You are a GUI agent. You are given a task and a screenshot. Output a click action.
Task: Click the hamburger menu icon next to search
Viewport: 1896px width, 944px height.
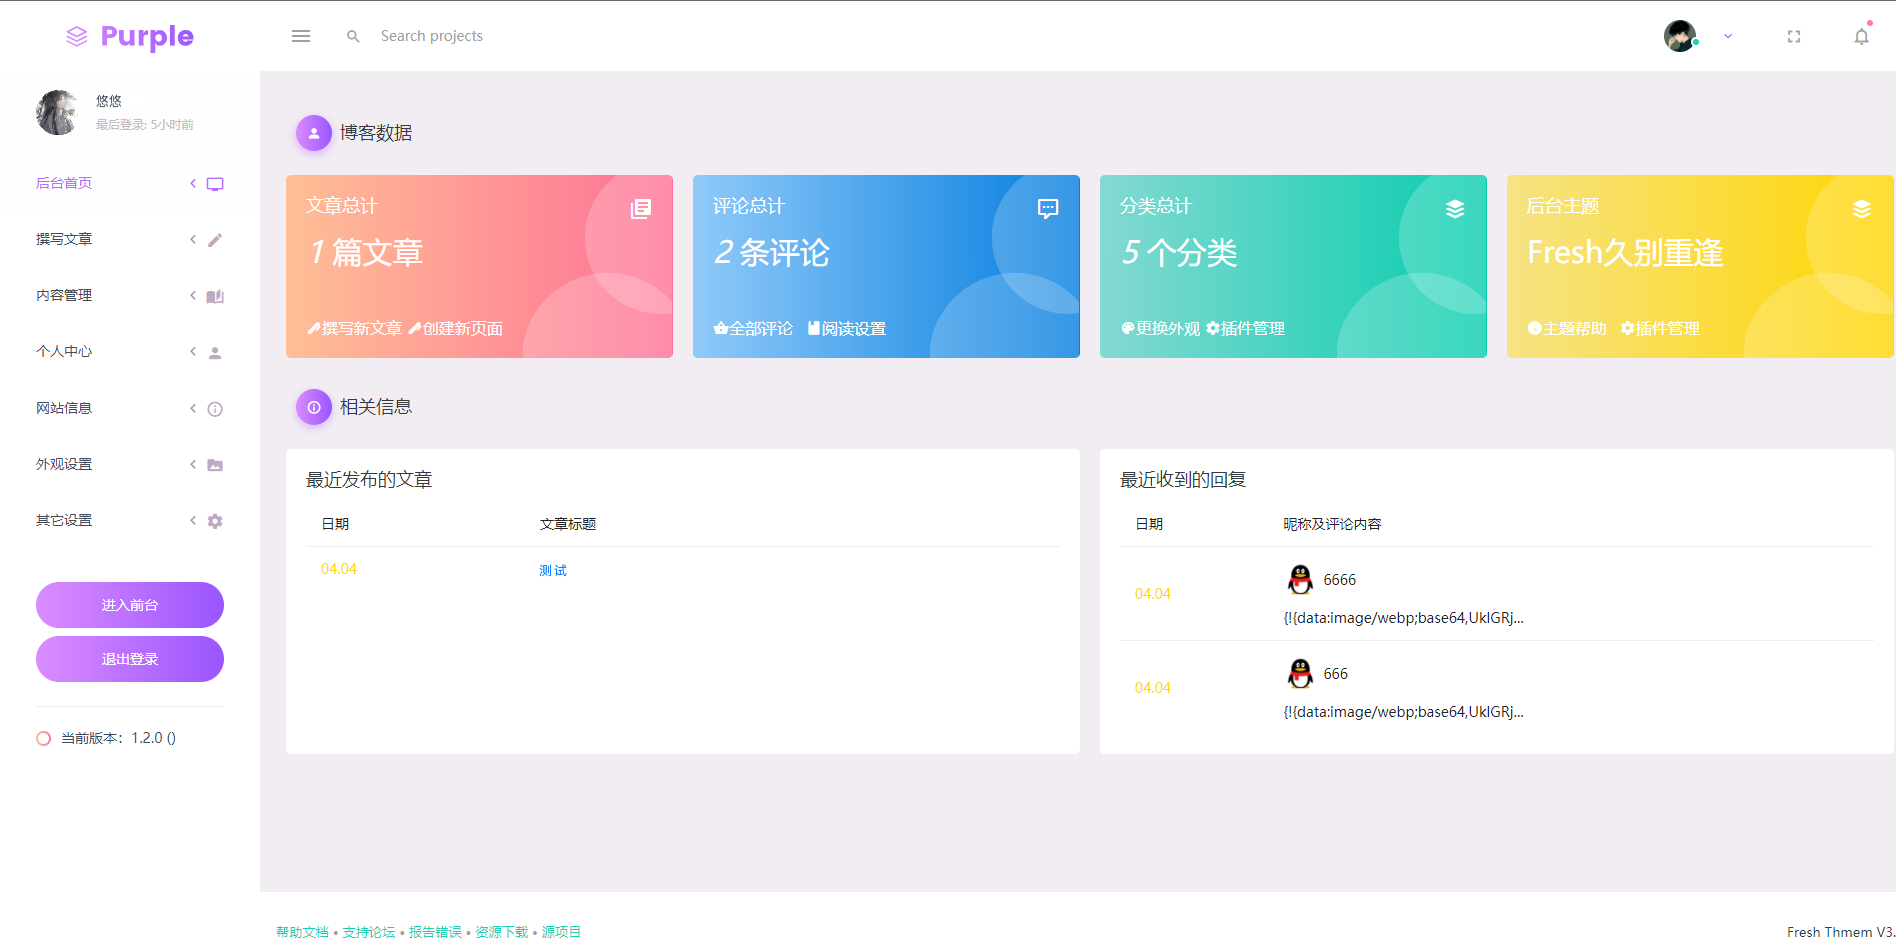300,35
